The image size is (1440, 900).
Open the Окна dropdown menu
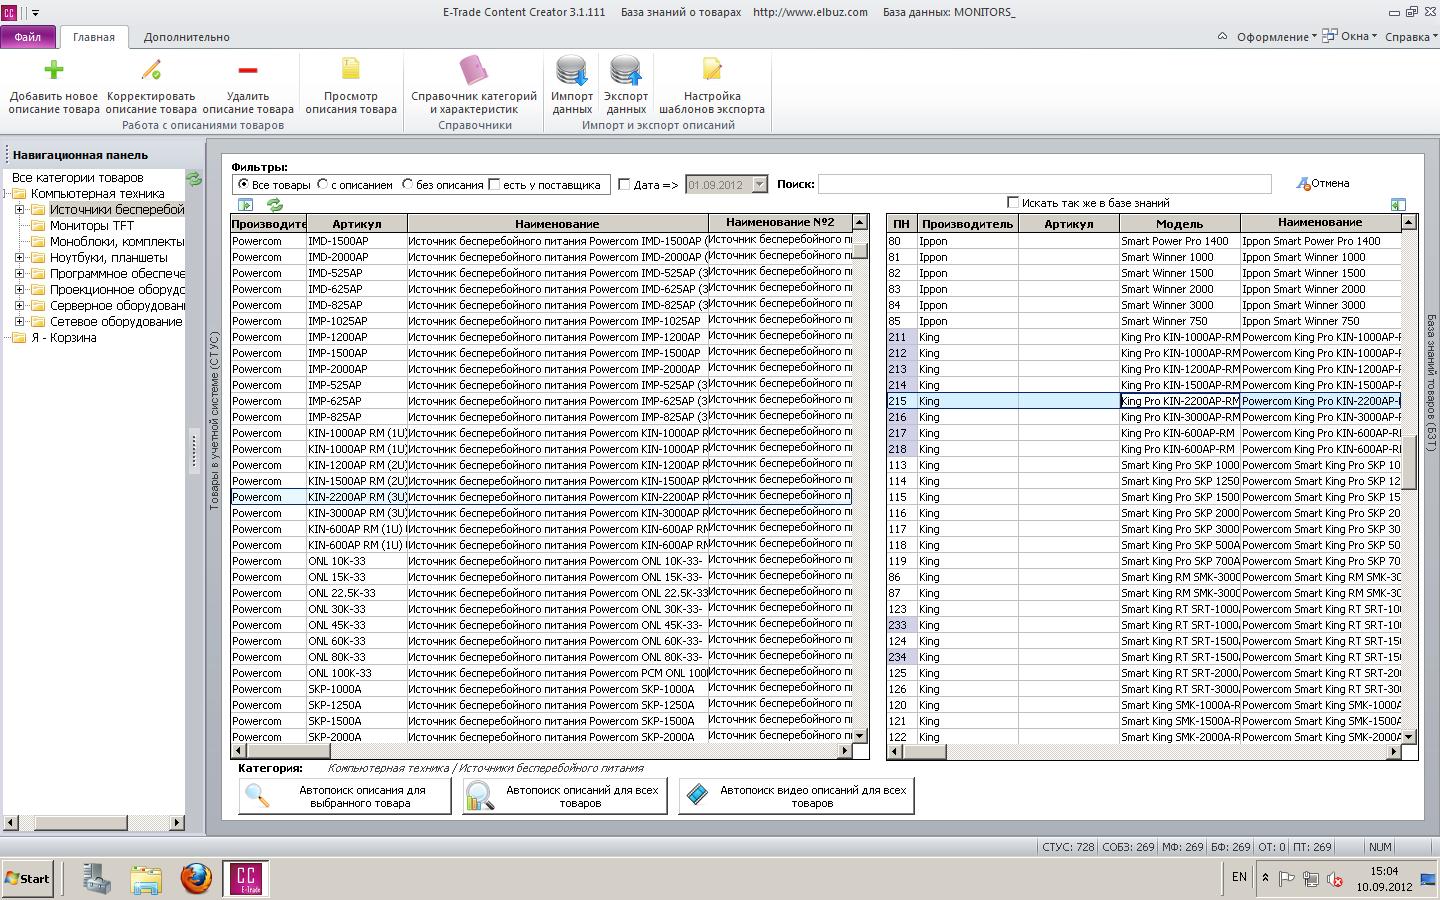click(x=1350, y=36)
